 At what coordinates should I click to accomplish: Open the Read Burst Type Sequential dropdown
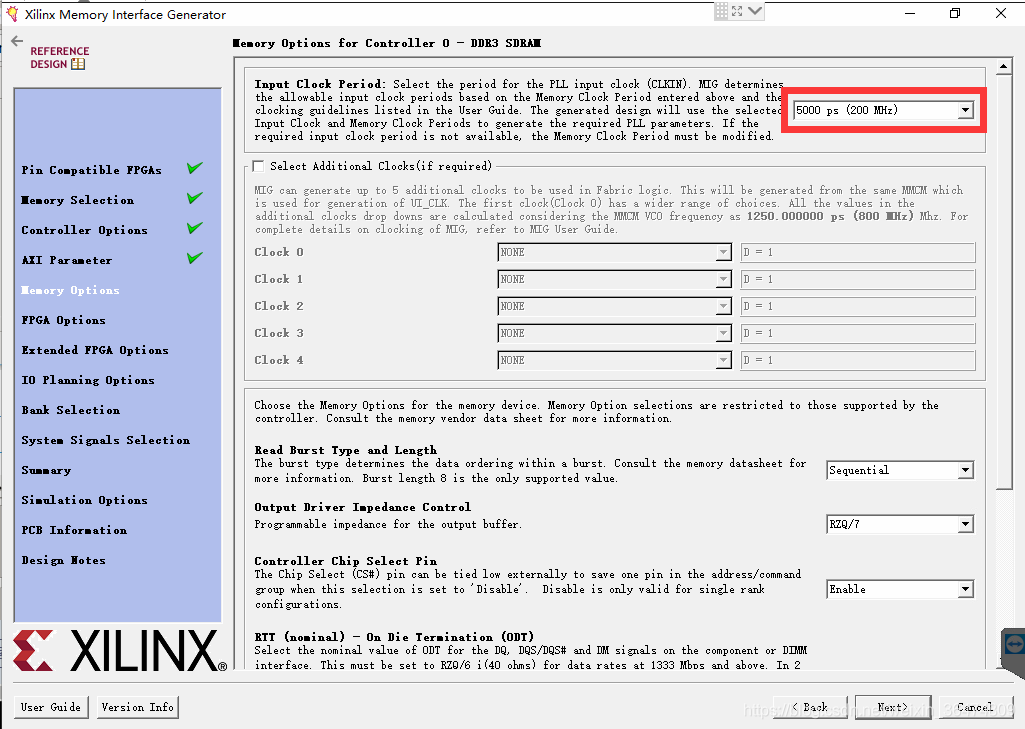[x=900, y=470]
